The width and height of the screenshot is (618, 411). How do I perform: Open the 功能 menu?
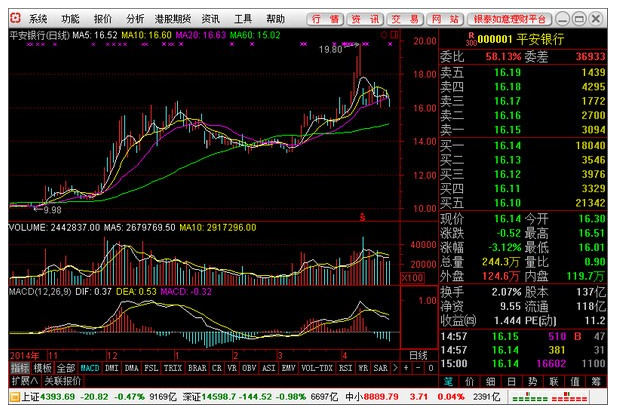[70, 19]
